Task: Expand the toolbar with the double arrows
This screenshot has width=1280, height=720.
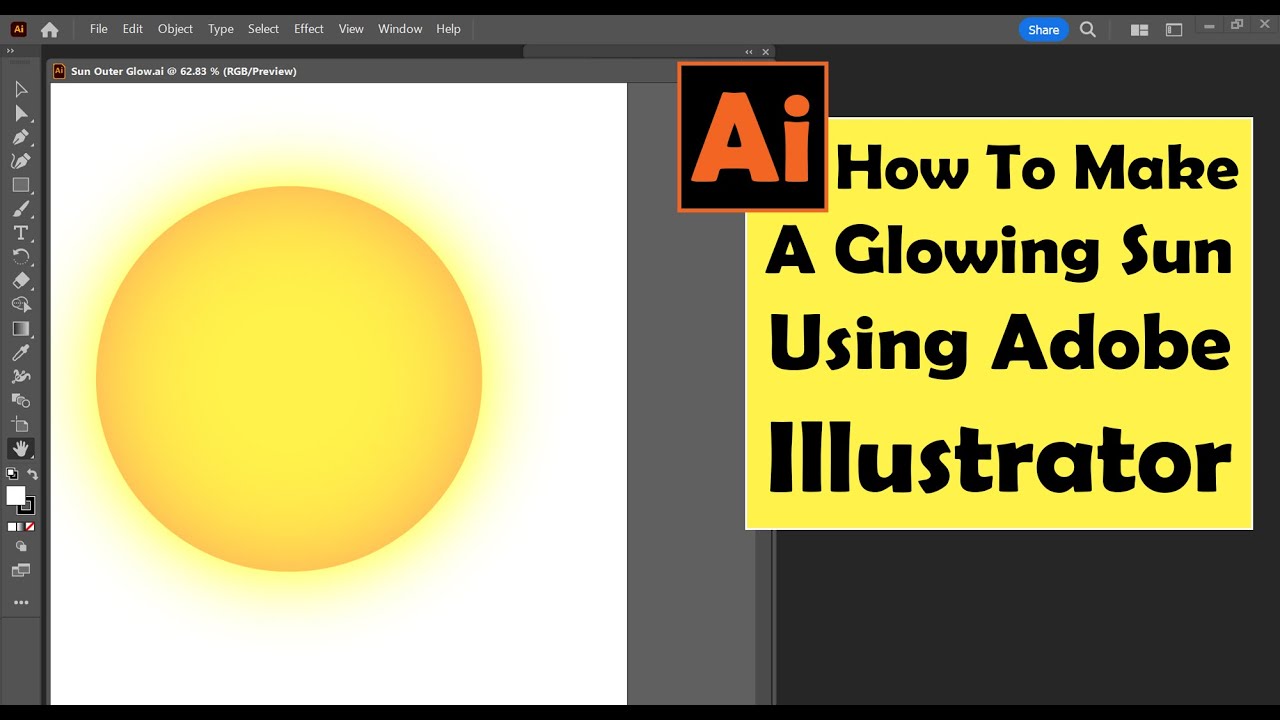Action: click(11, 52)
